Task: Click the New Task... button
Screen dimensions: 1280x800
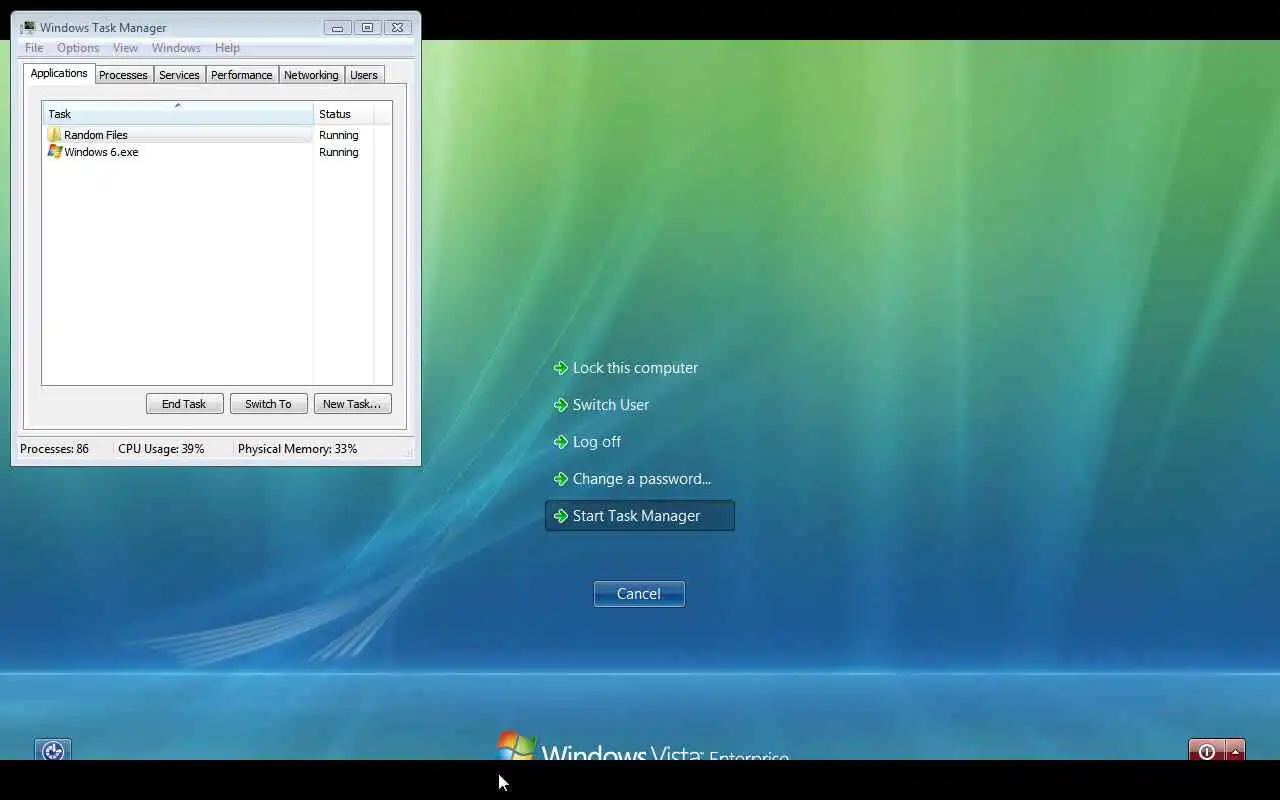Action: 352,404
